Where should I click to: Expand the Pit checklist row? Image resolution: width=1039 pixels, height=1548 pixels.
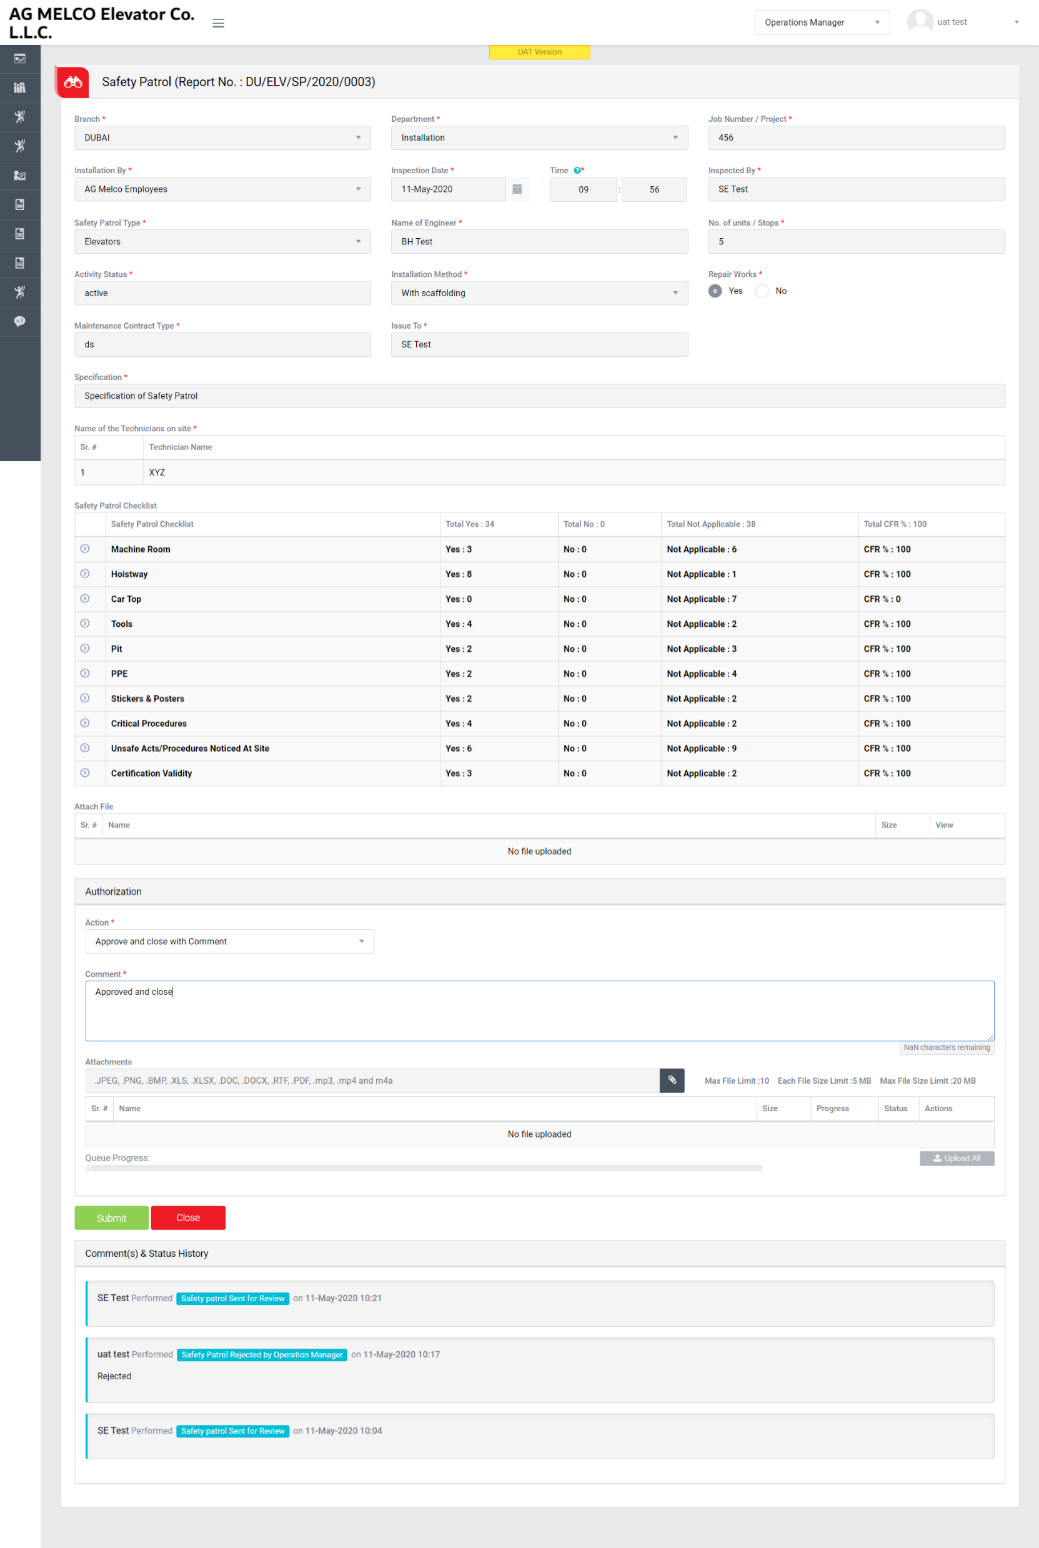tap(85, 649)
